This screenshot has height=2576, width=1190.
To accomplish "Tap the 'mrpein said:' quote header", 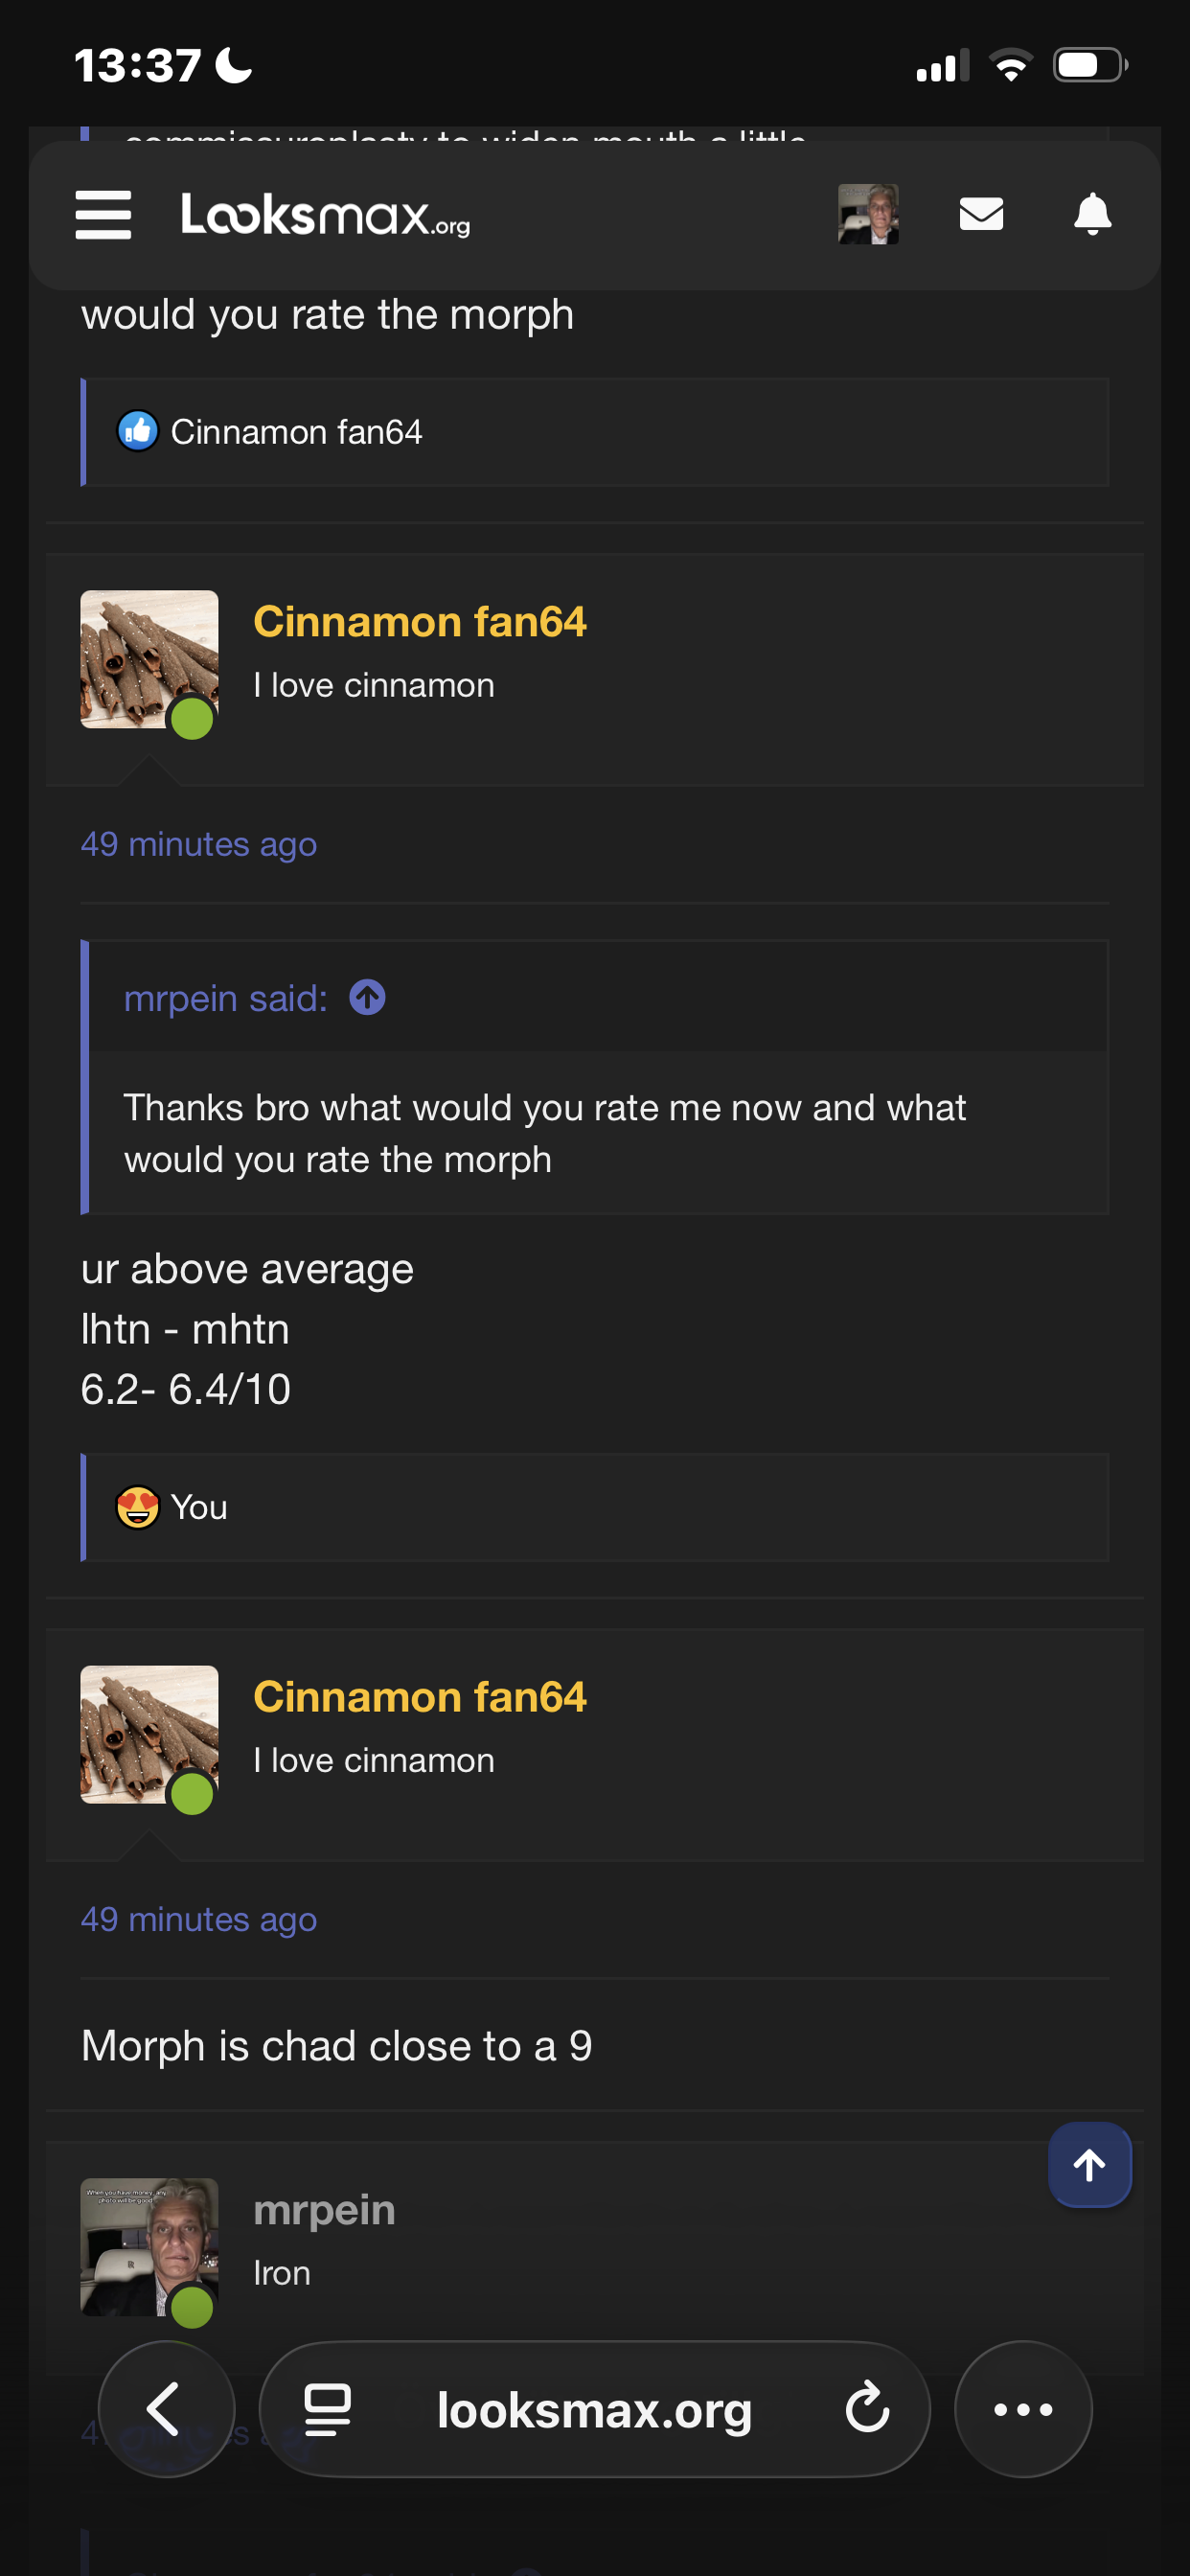I will (x=225, y=998).
